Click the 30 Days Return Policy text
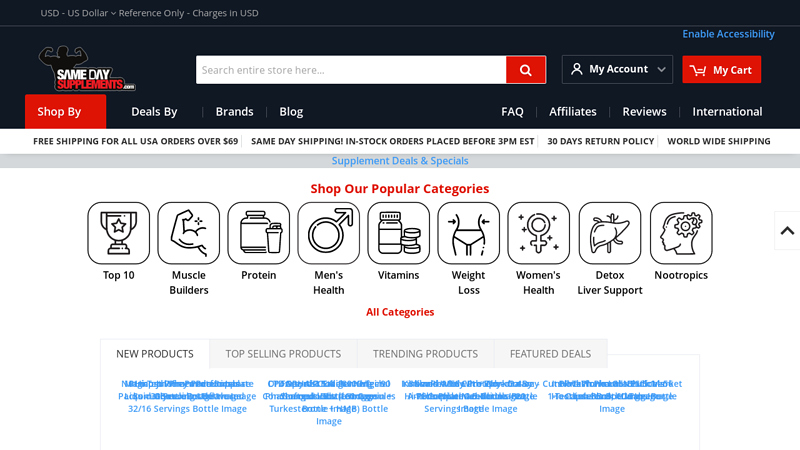800x450 pixels. click(x=601, y=141)
